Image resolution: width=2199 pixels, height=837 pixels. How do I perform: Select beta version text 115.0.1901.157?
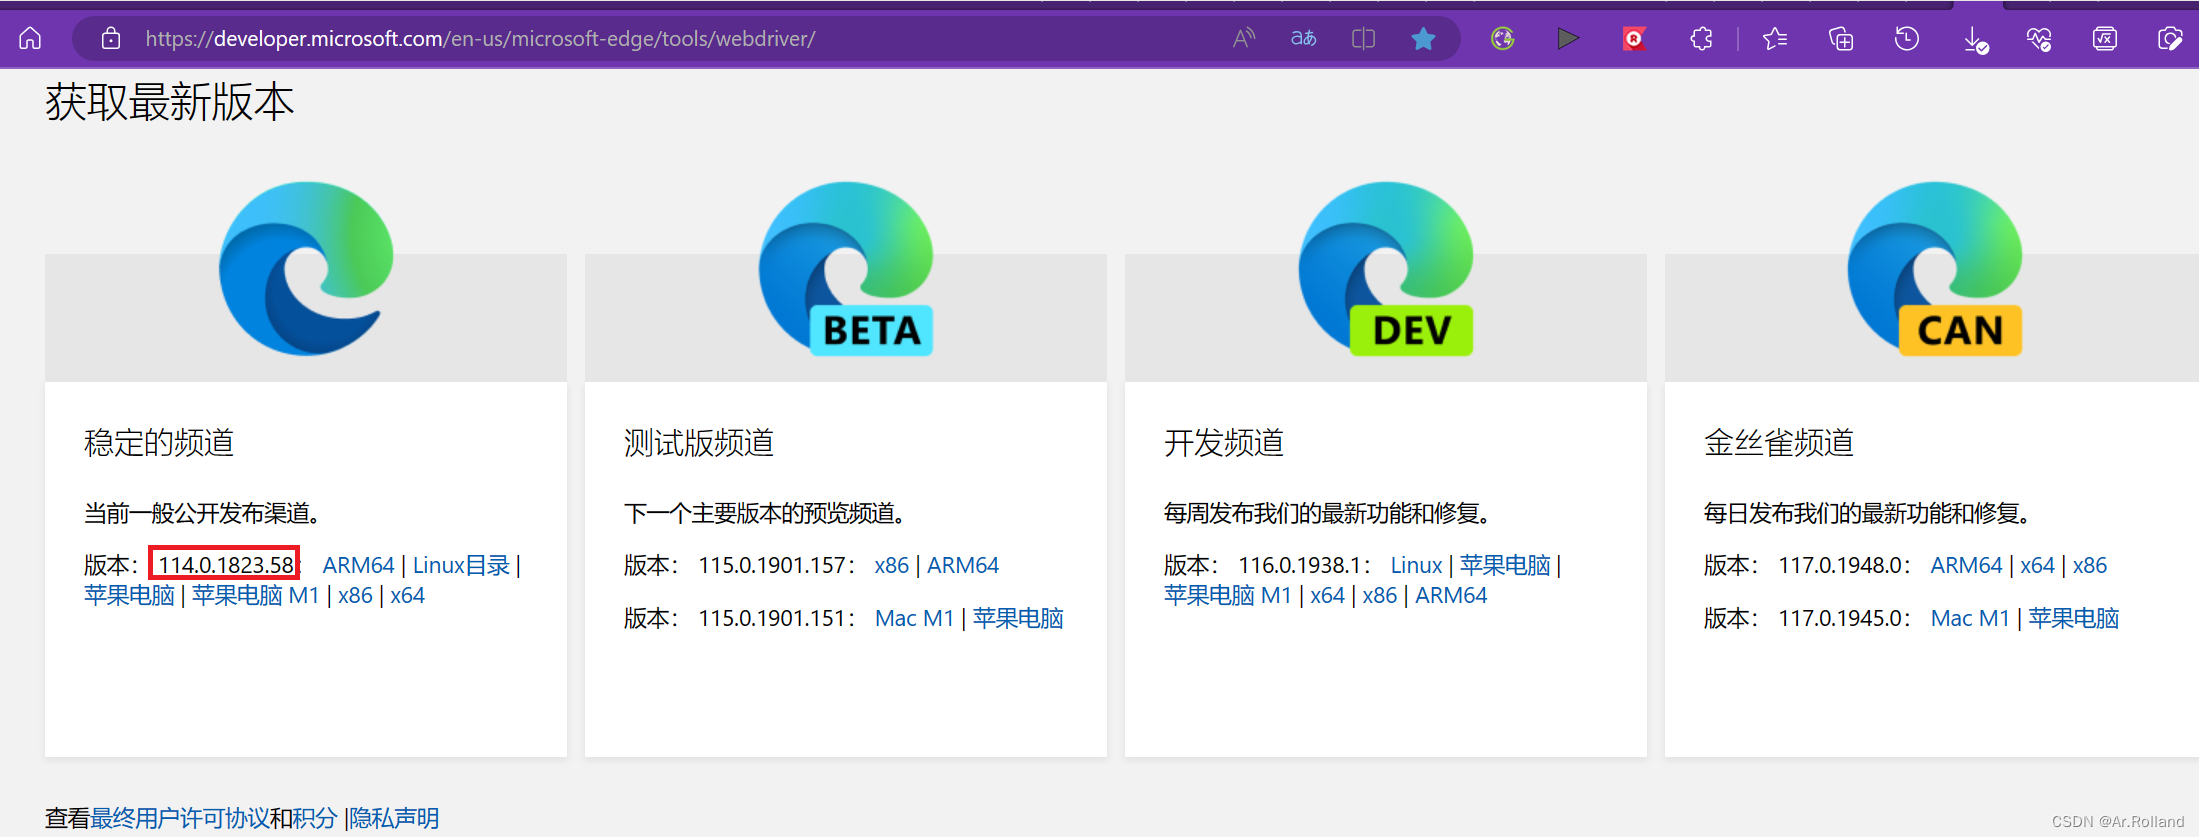click(x=773, y=565)
